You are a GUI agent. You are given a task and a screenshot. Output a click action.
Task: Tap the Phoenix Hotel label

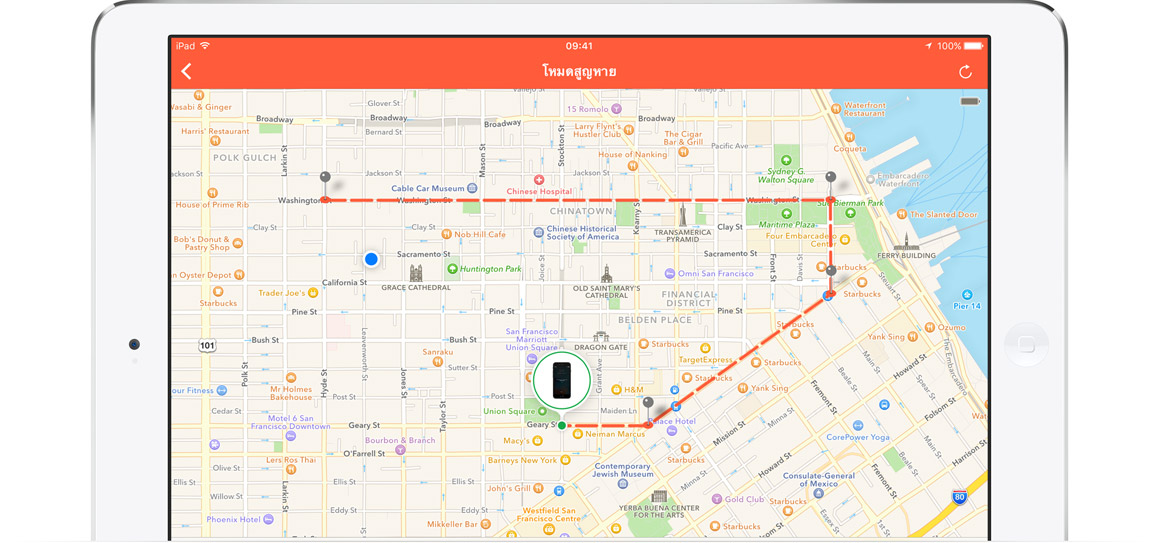(233, 519)
